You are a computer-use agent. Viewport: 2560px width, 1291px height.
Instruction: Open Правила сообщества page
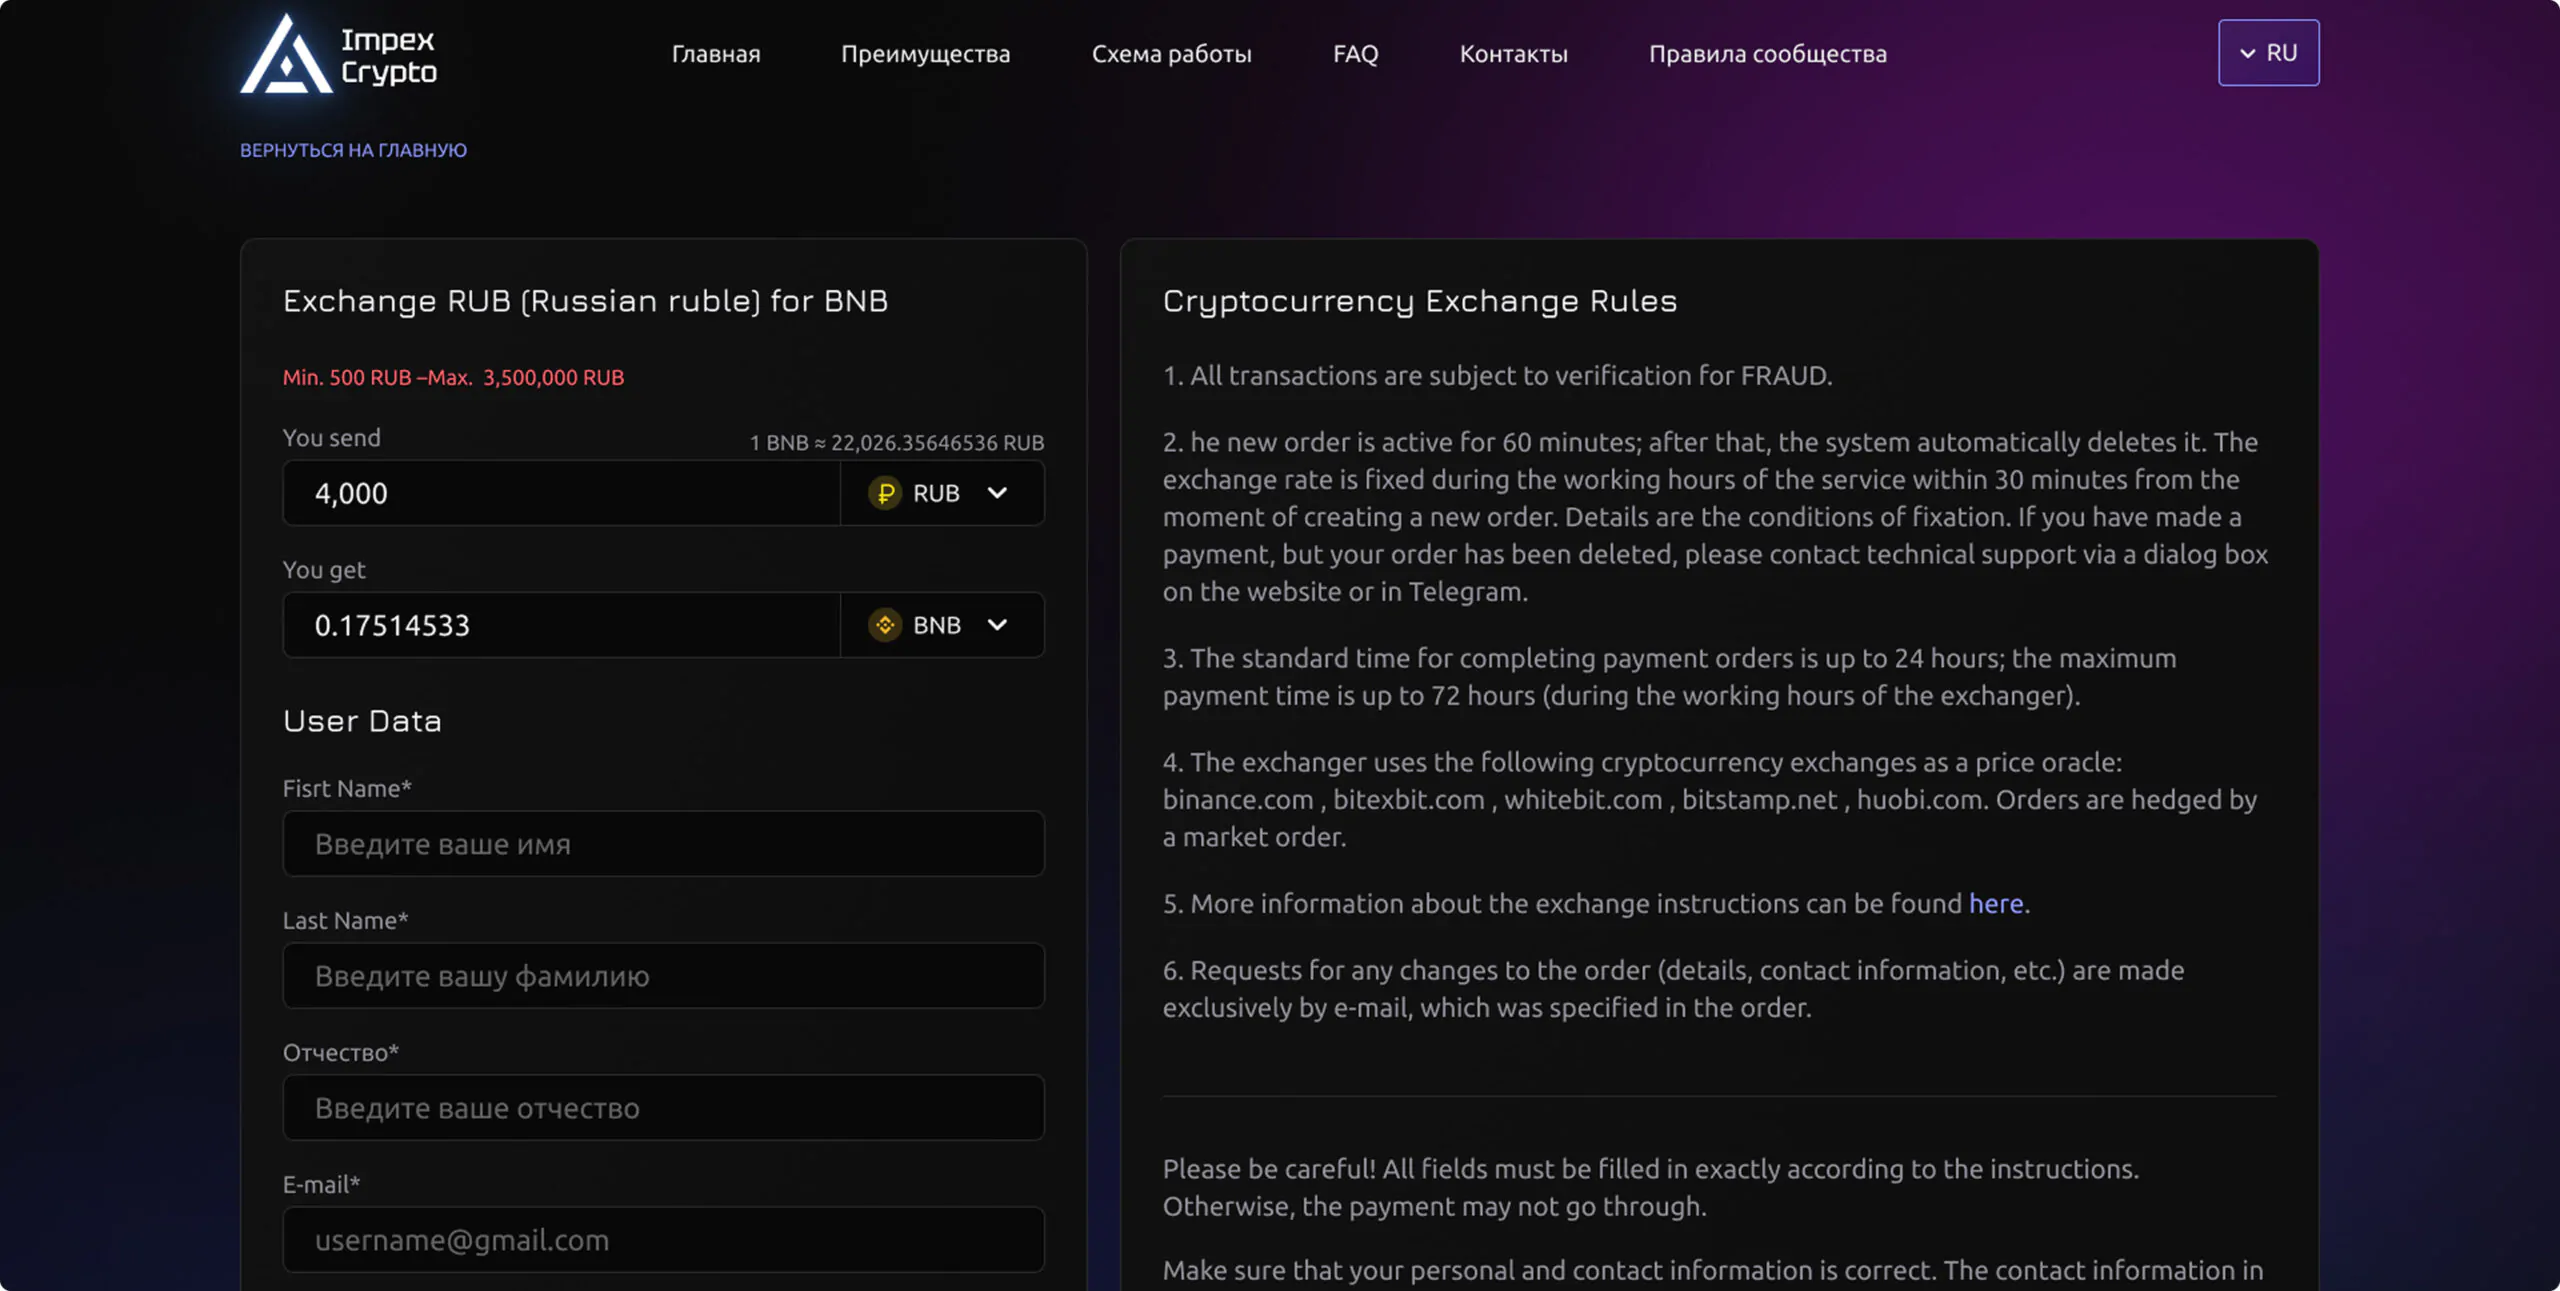1767,54
